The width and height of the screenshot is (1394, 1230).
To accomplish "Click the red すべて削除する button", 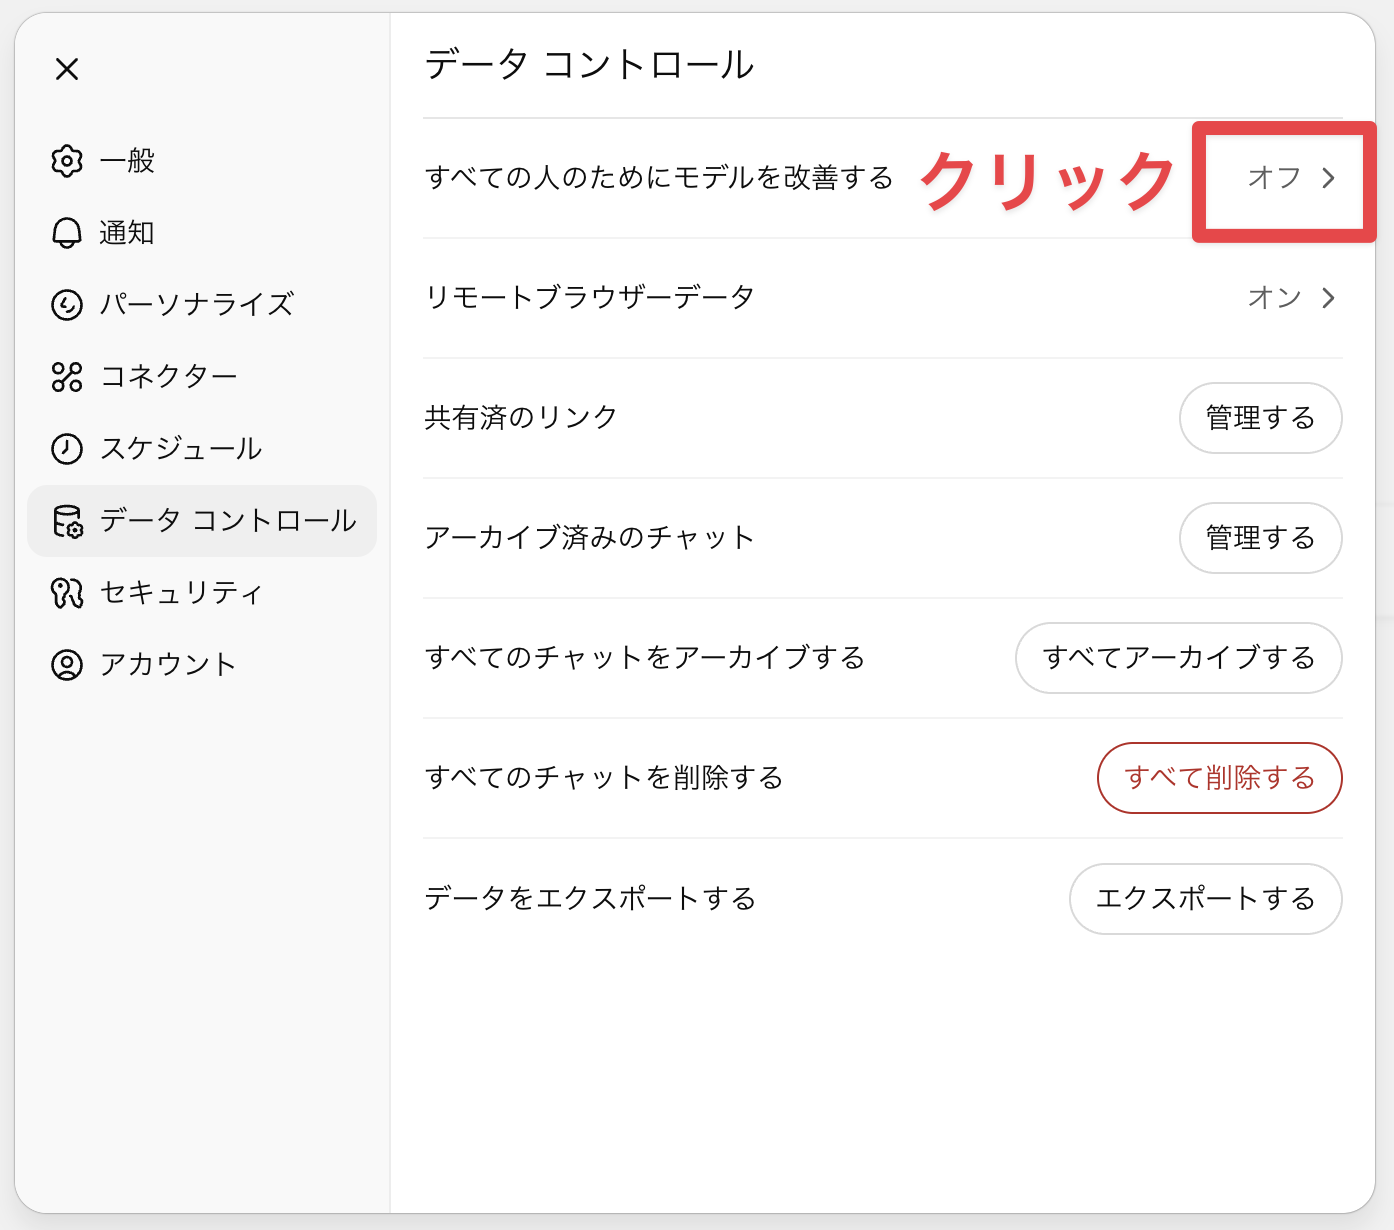I will click(x=1219, y=778).
